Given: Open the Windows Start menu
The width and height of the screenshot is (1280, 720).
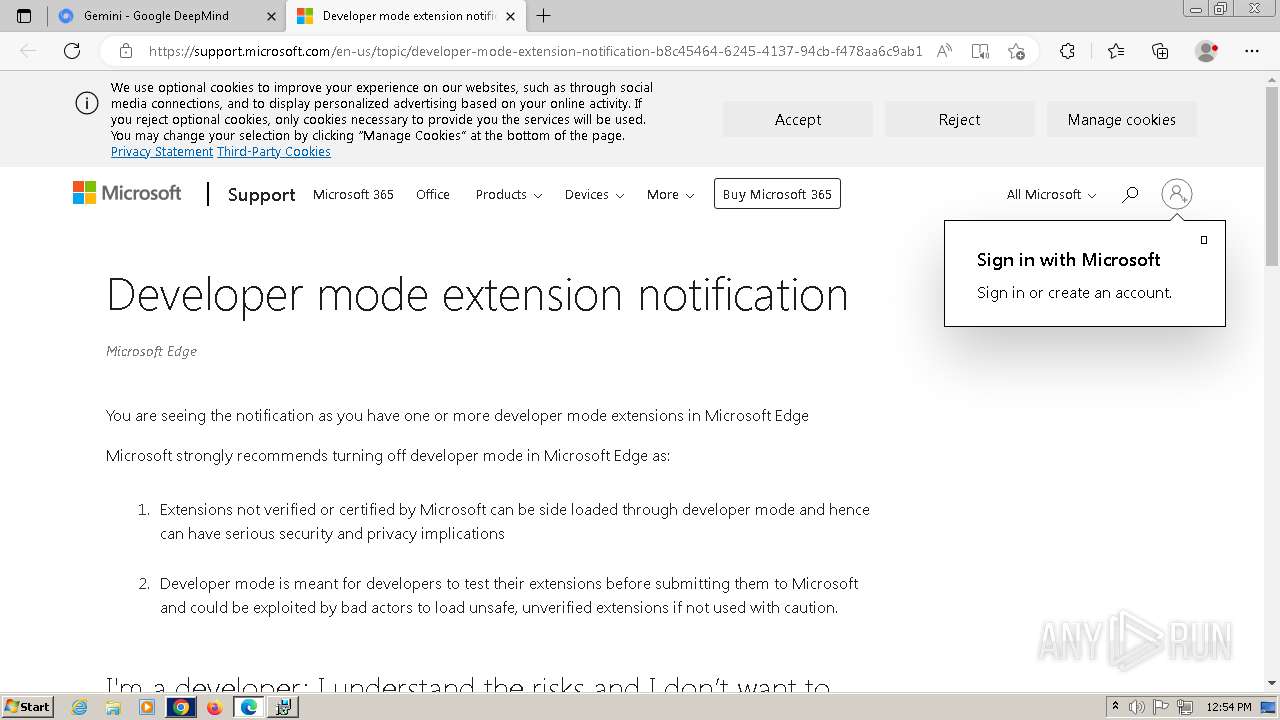Looking at the screenshot, I should pyautogui.click(x=27, y=706).
